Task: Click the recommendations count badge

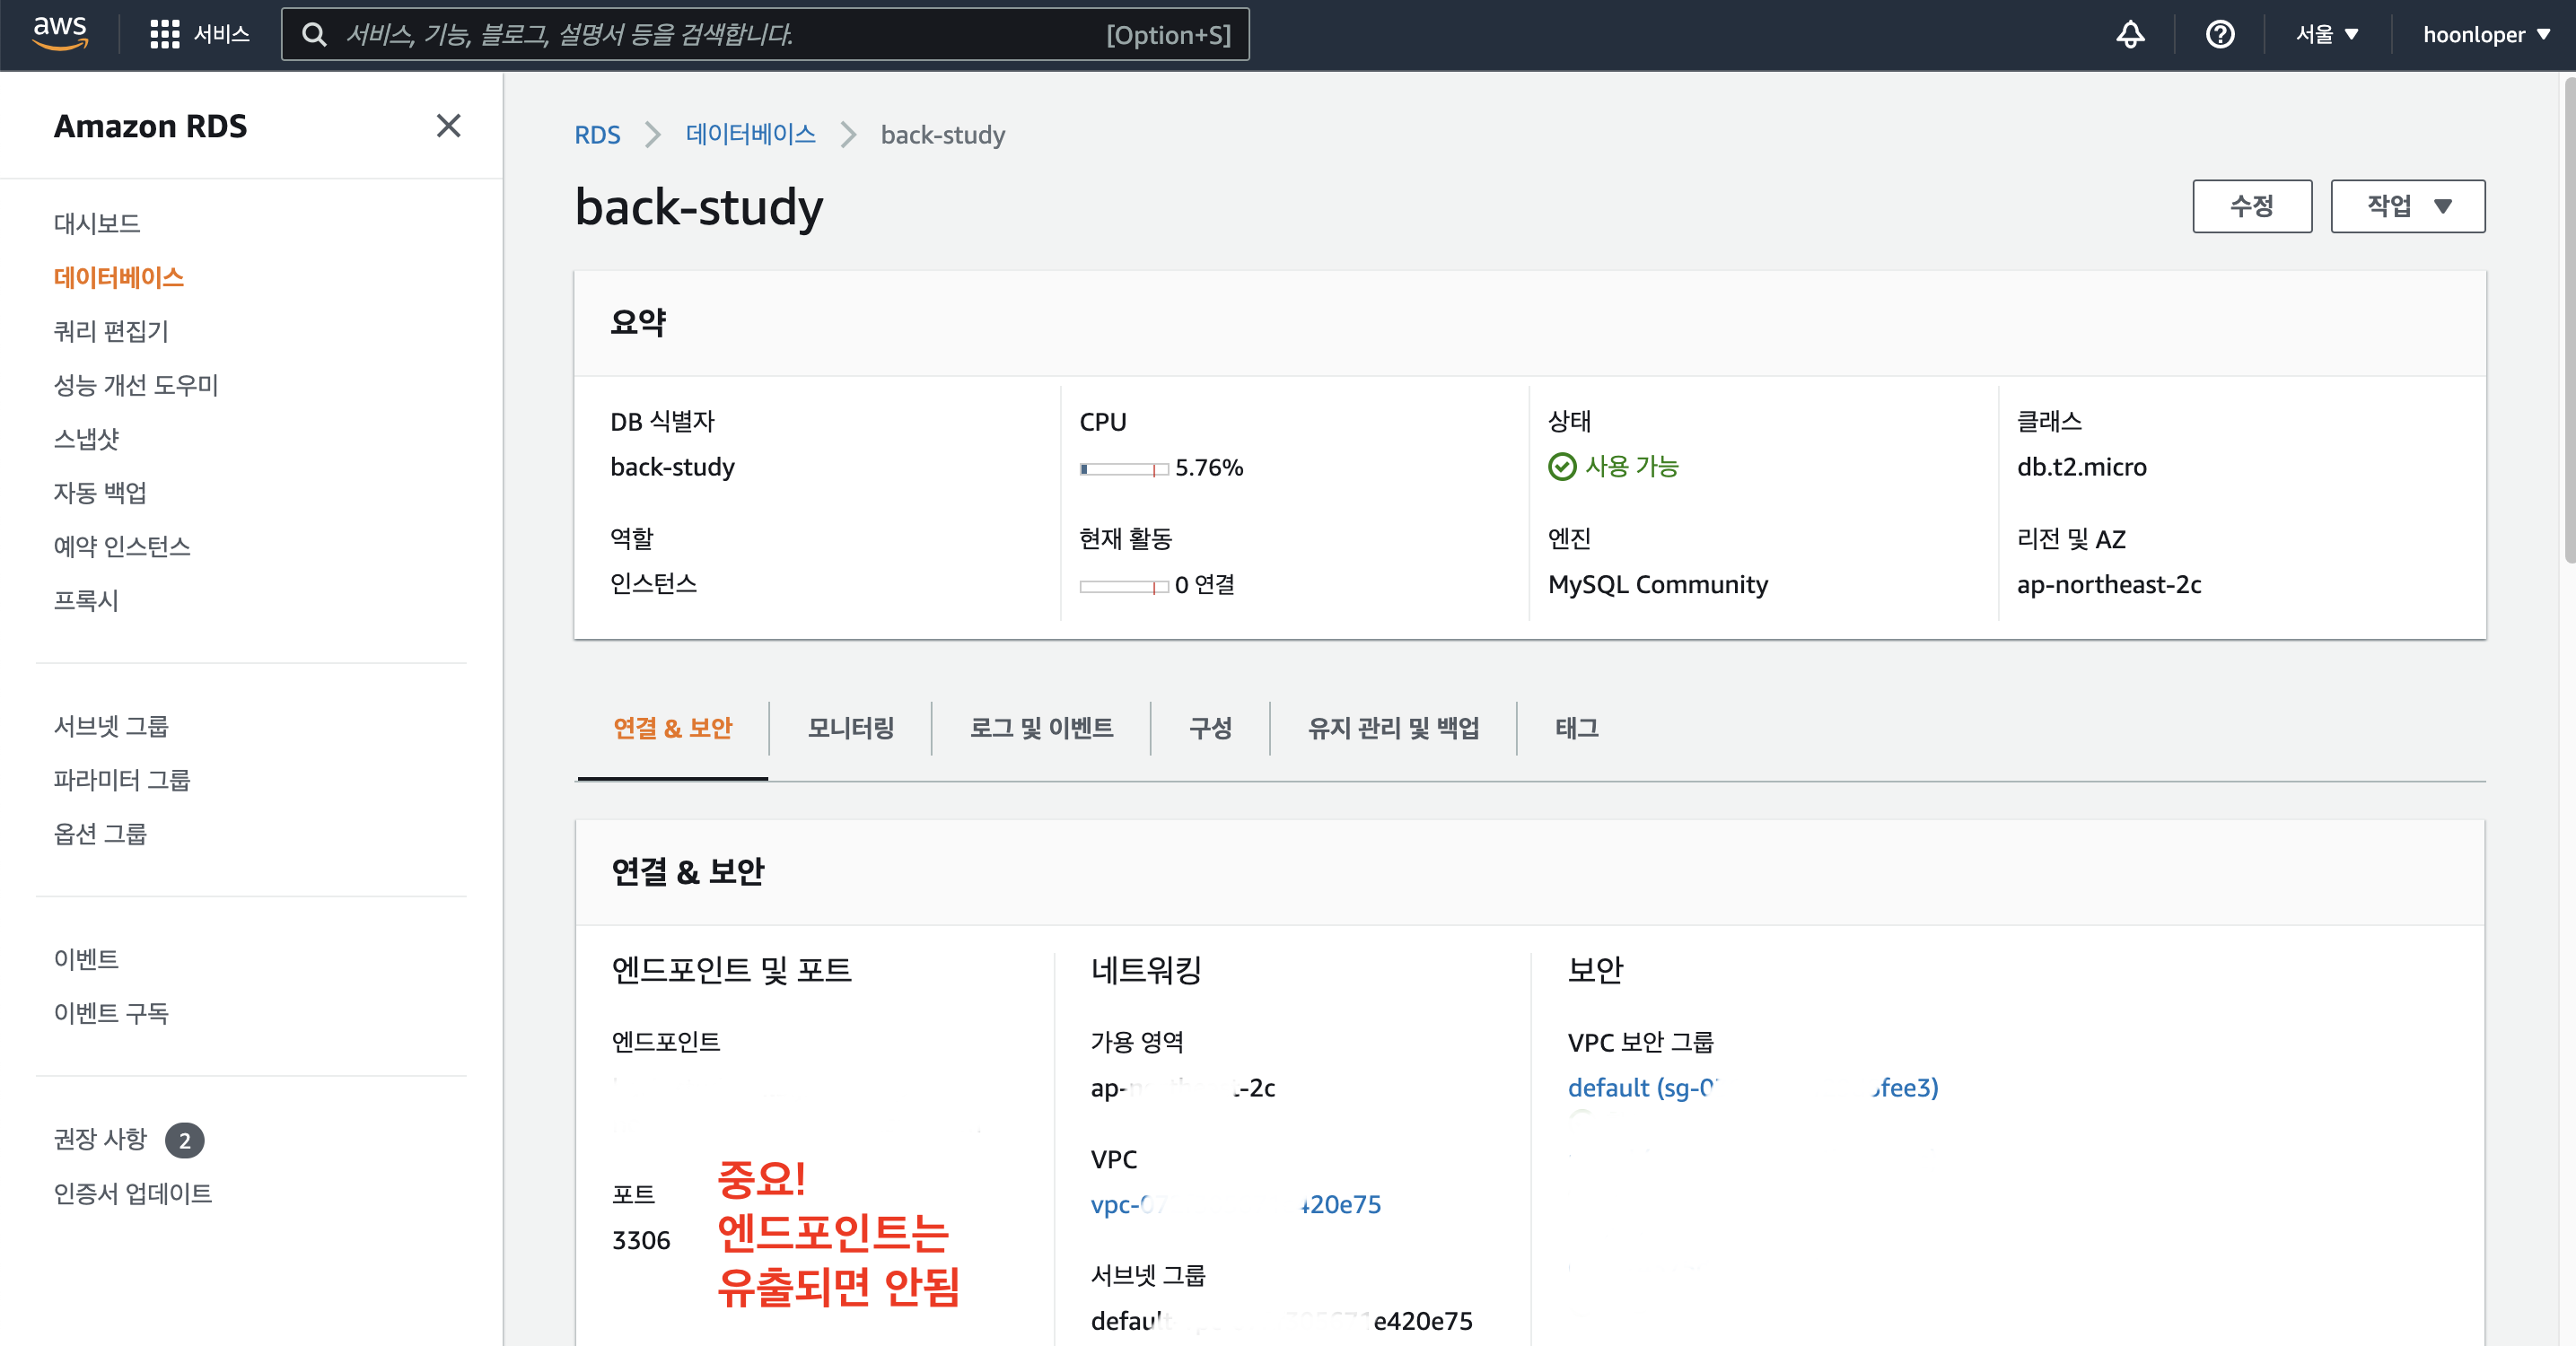Action: click(184, 1140)
